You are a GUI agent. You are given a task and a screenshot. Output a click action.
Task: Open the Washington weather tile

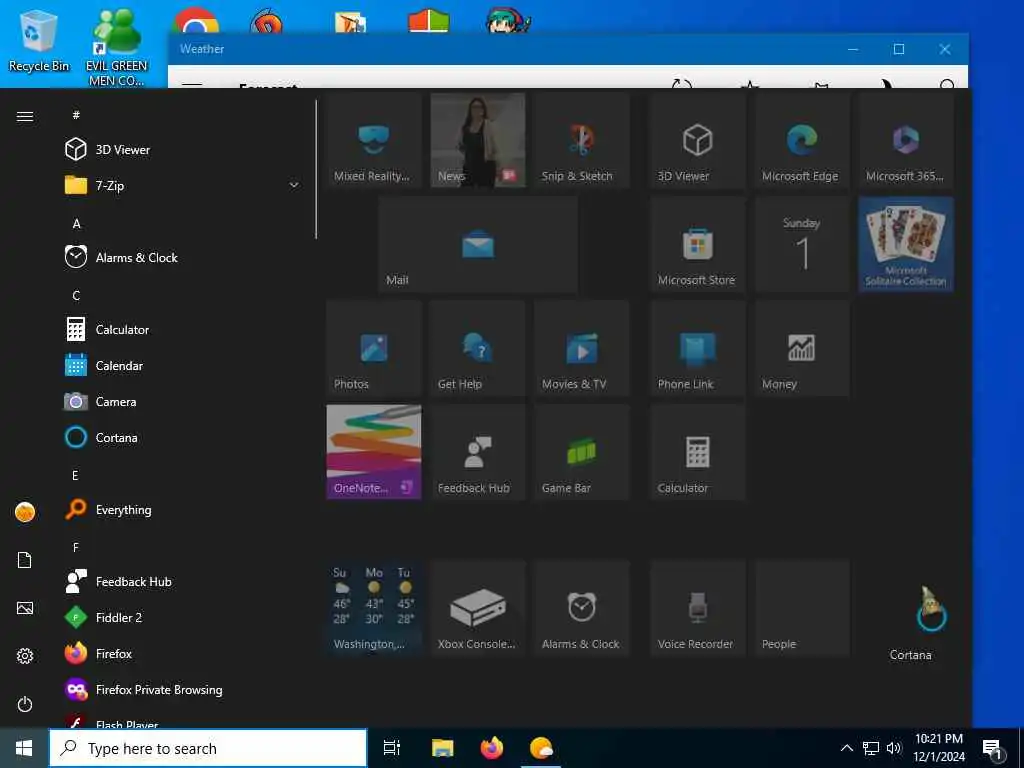tap(374, 608)
